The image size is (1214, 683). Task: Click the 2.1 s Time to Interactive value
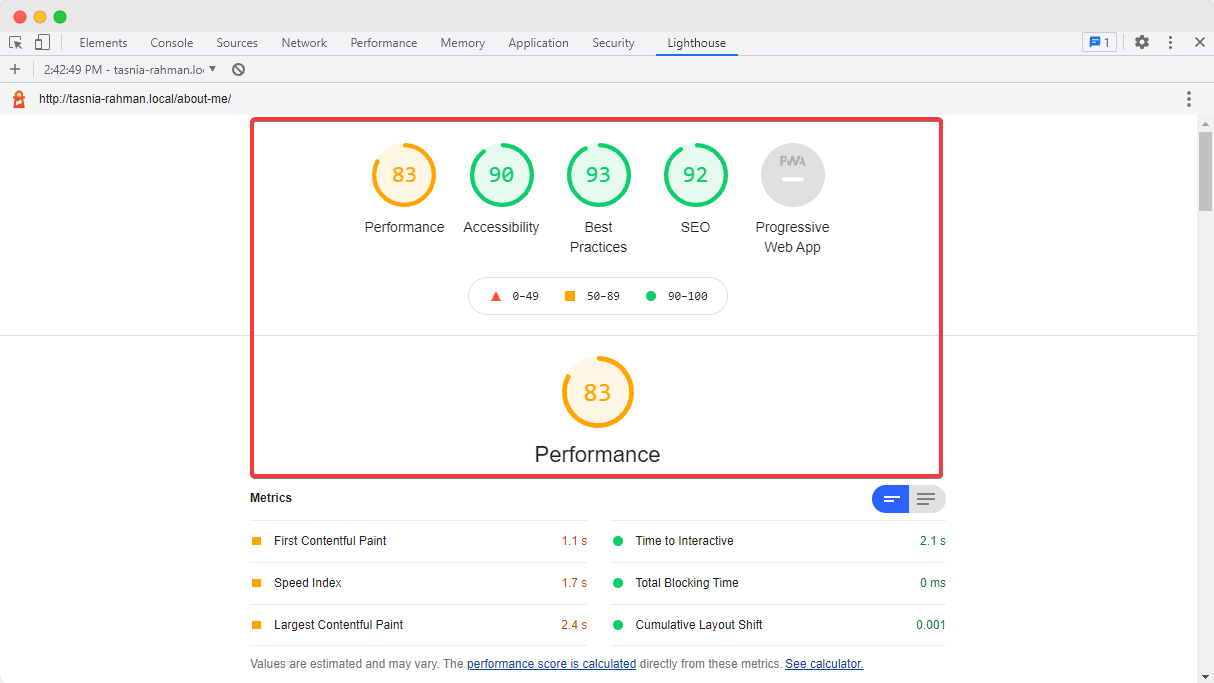[x=932, y=541]
